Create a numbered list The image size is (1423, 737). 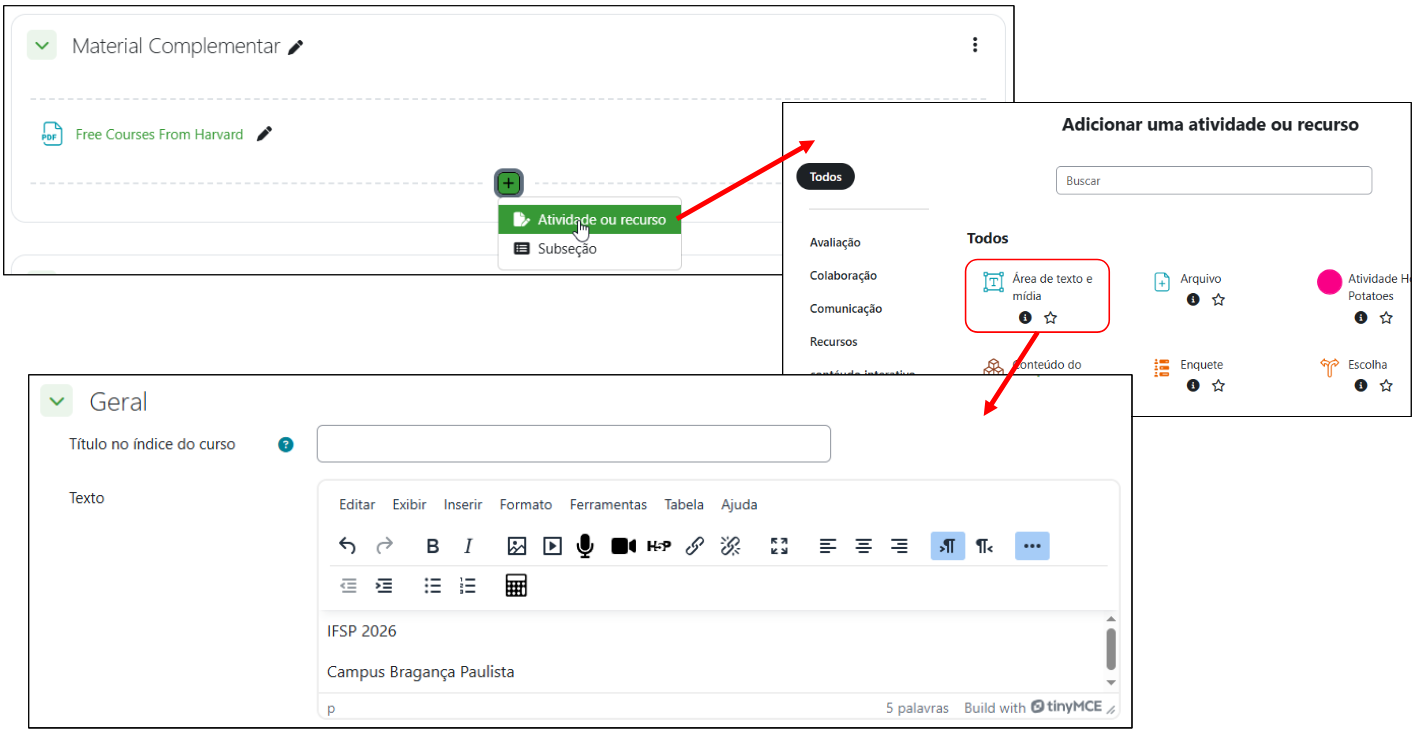[x=468, y=586]
